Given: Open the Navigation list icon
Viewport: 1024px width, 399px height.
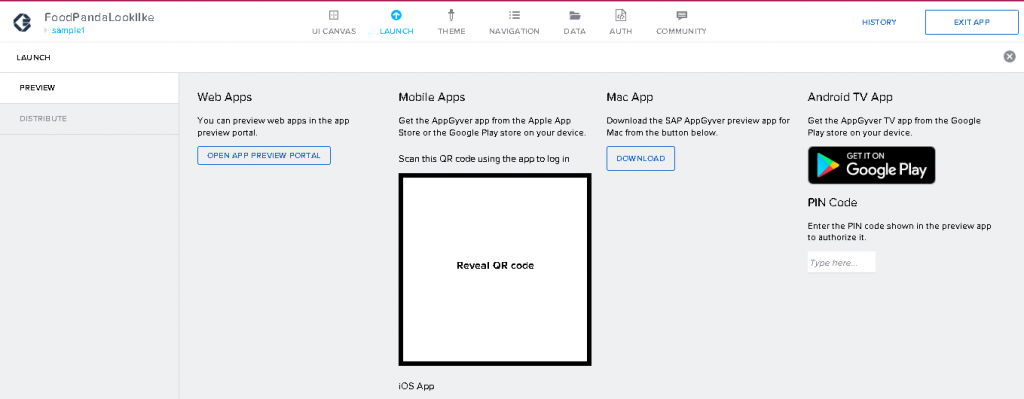Looking at the screenshot, I should click(514, 15).
